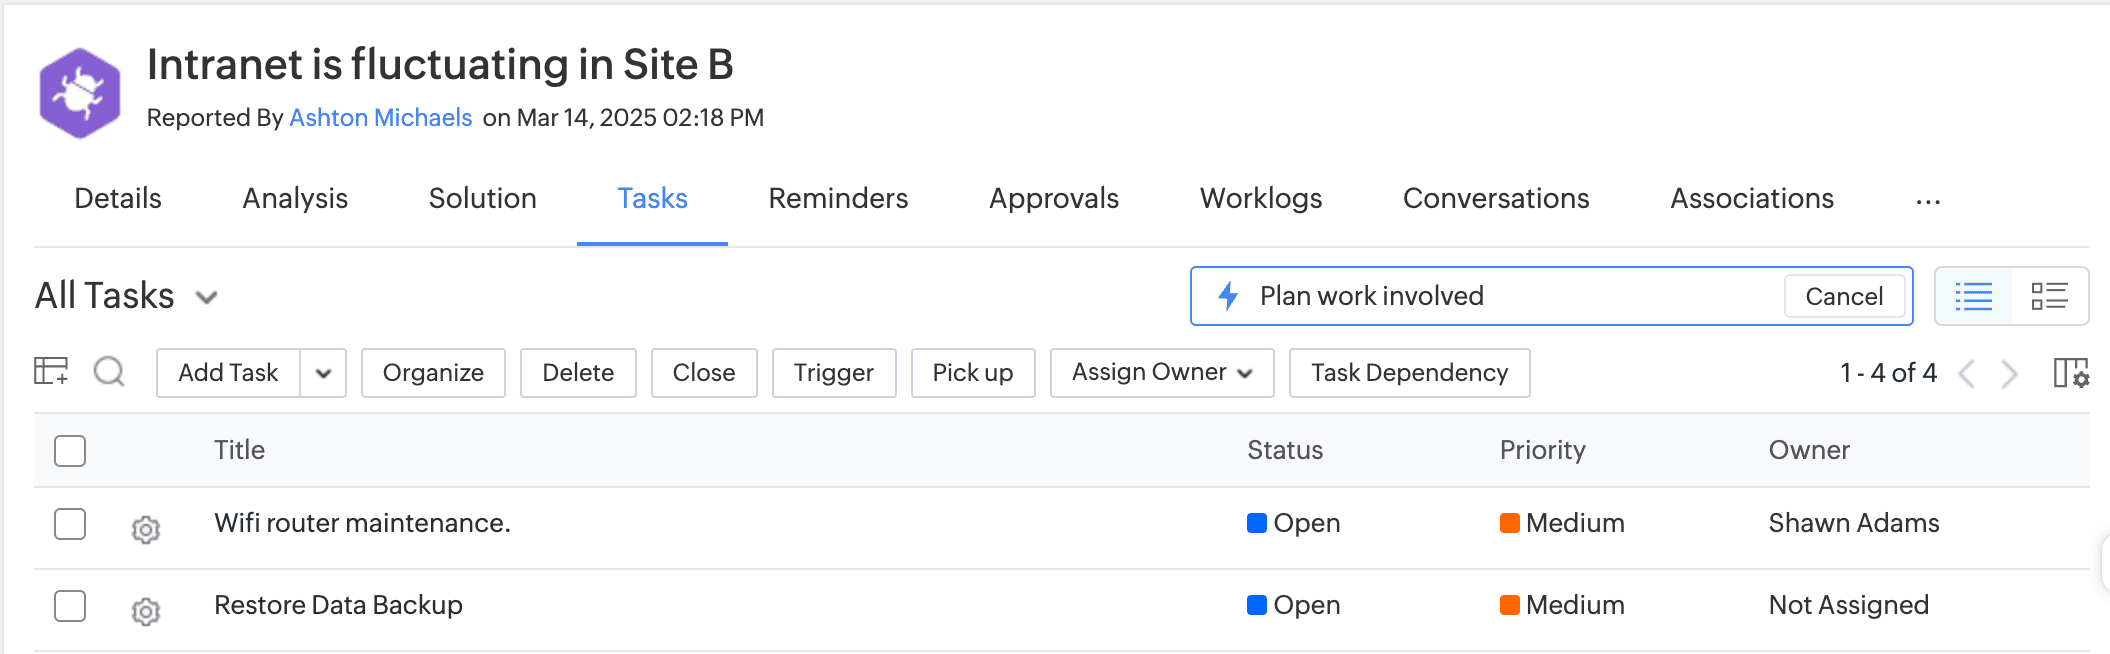2110x654 pixels.
Task: Check the Wifi router maintenance task checkbox
Action: [x=70, y=524]
